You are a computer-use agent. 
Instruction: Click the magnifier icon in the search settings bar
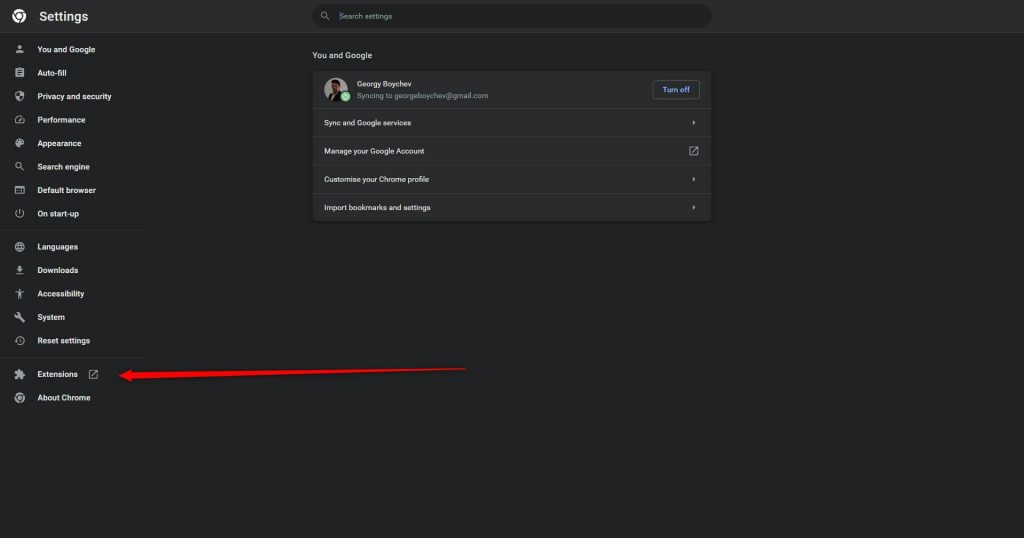[x=325, y=16]
